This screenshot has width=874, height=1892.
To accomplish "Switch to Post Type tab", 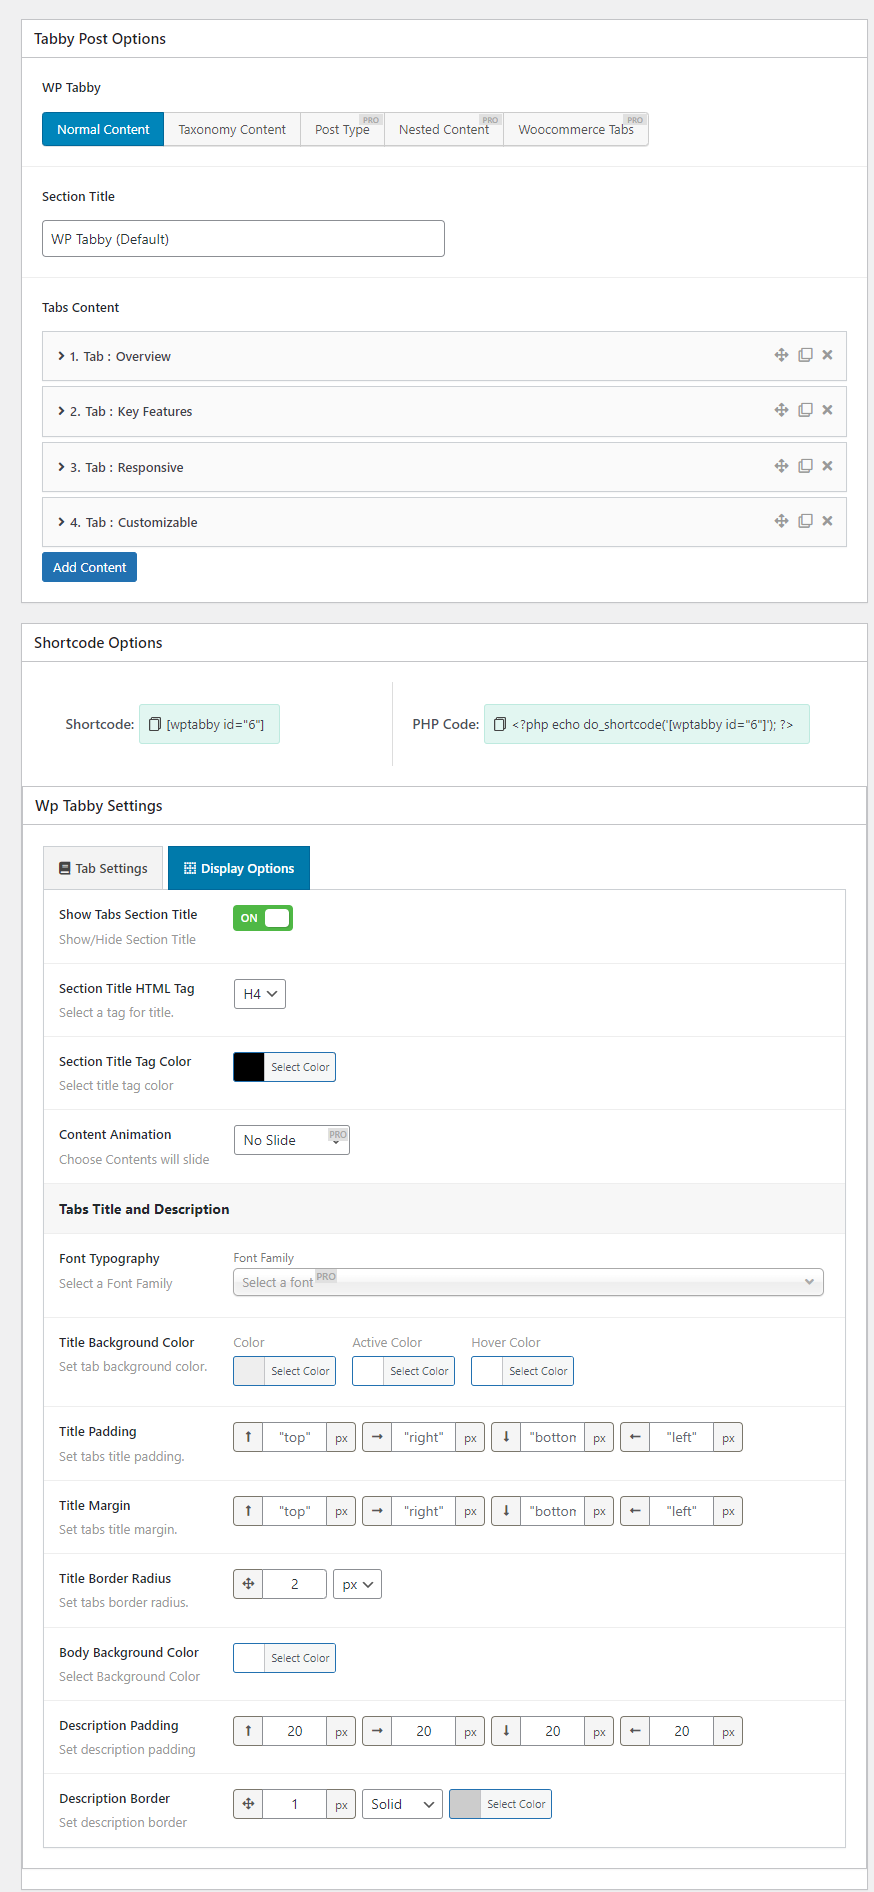I will [342, 129].
